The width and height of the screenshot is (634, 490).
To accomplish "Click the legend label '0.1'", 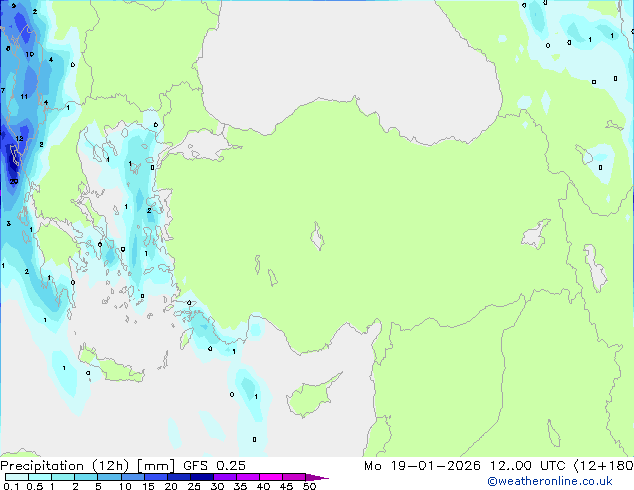I will click(11, 486).
